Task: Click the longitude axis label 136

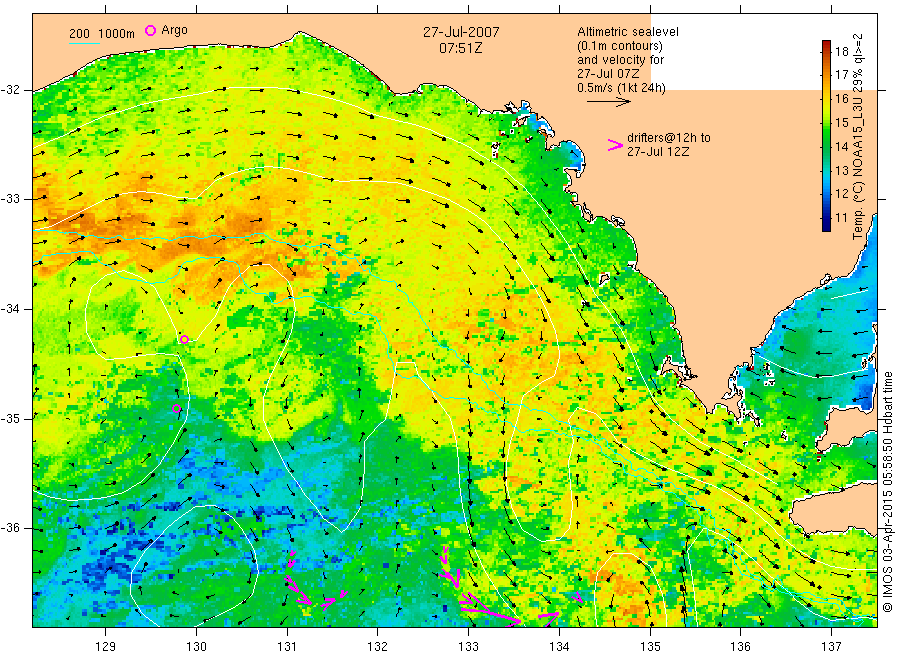Action: point(740,647)
